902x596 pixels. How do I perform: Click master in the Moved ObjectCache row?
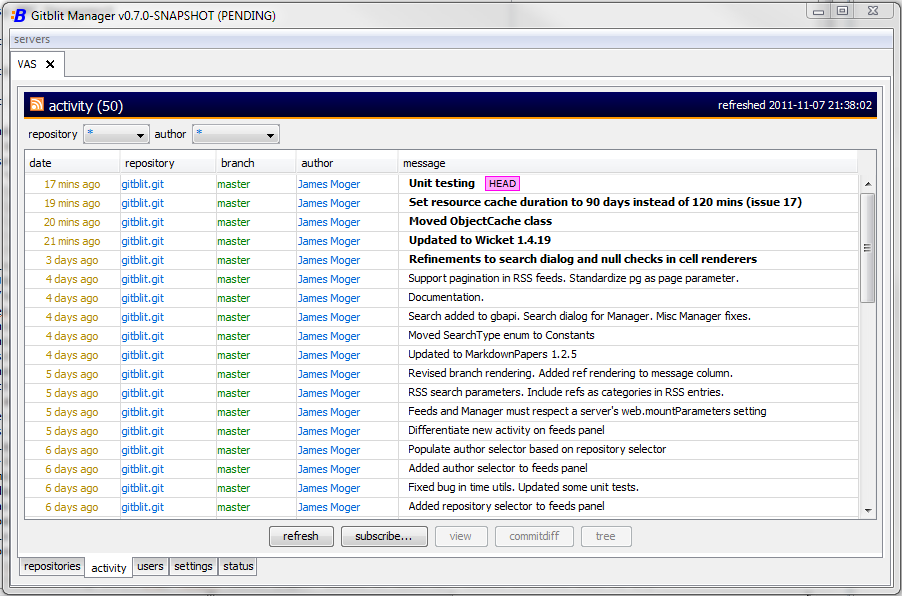(x=234, y=222)
